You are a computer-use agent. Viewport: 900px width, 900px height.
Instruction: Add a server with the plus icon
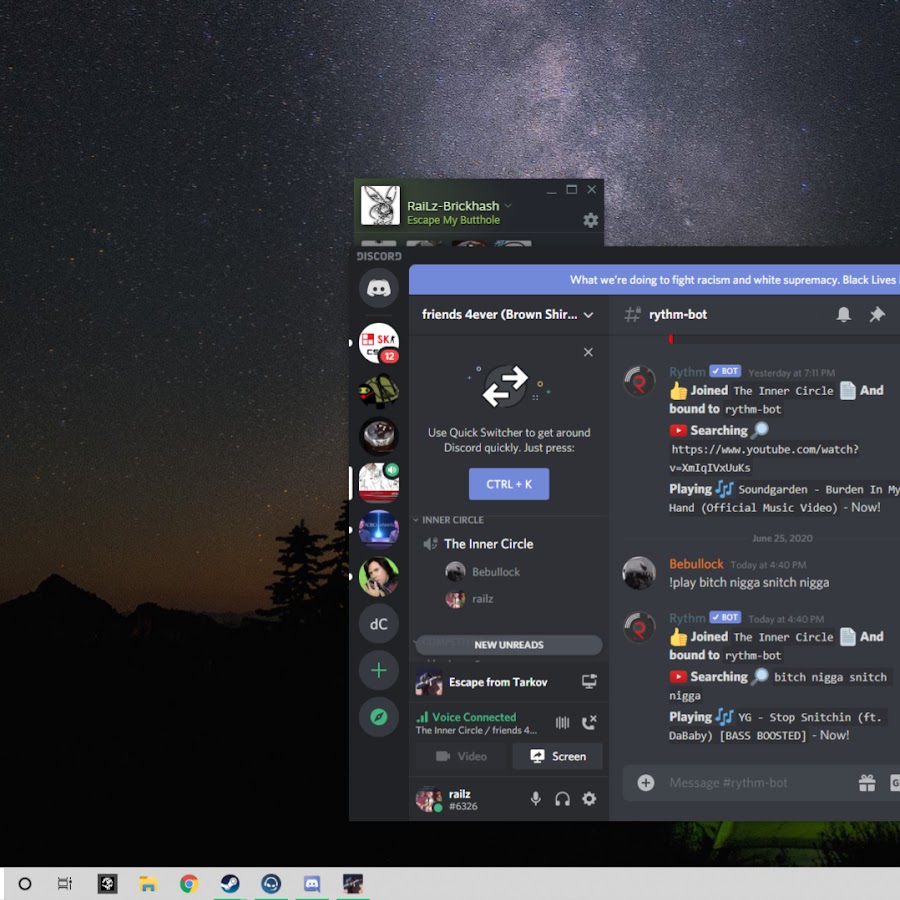(378, 670)
